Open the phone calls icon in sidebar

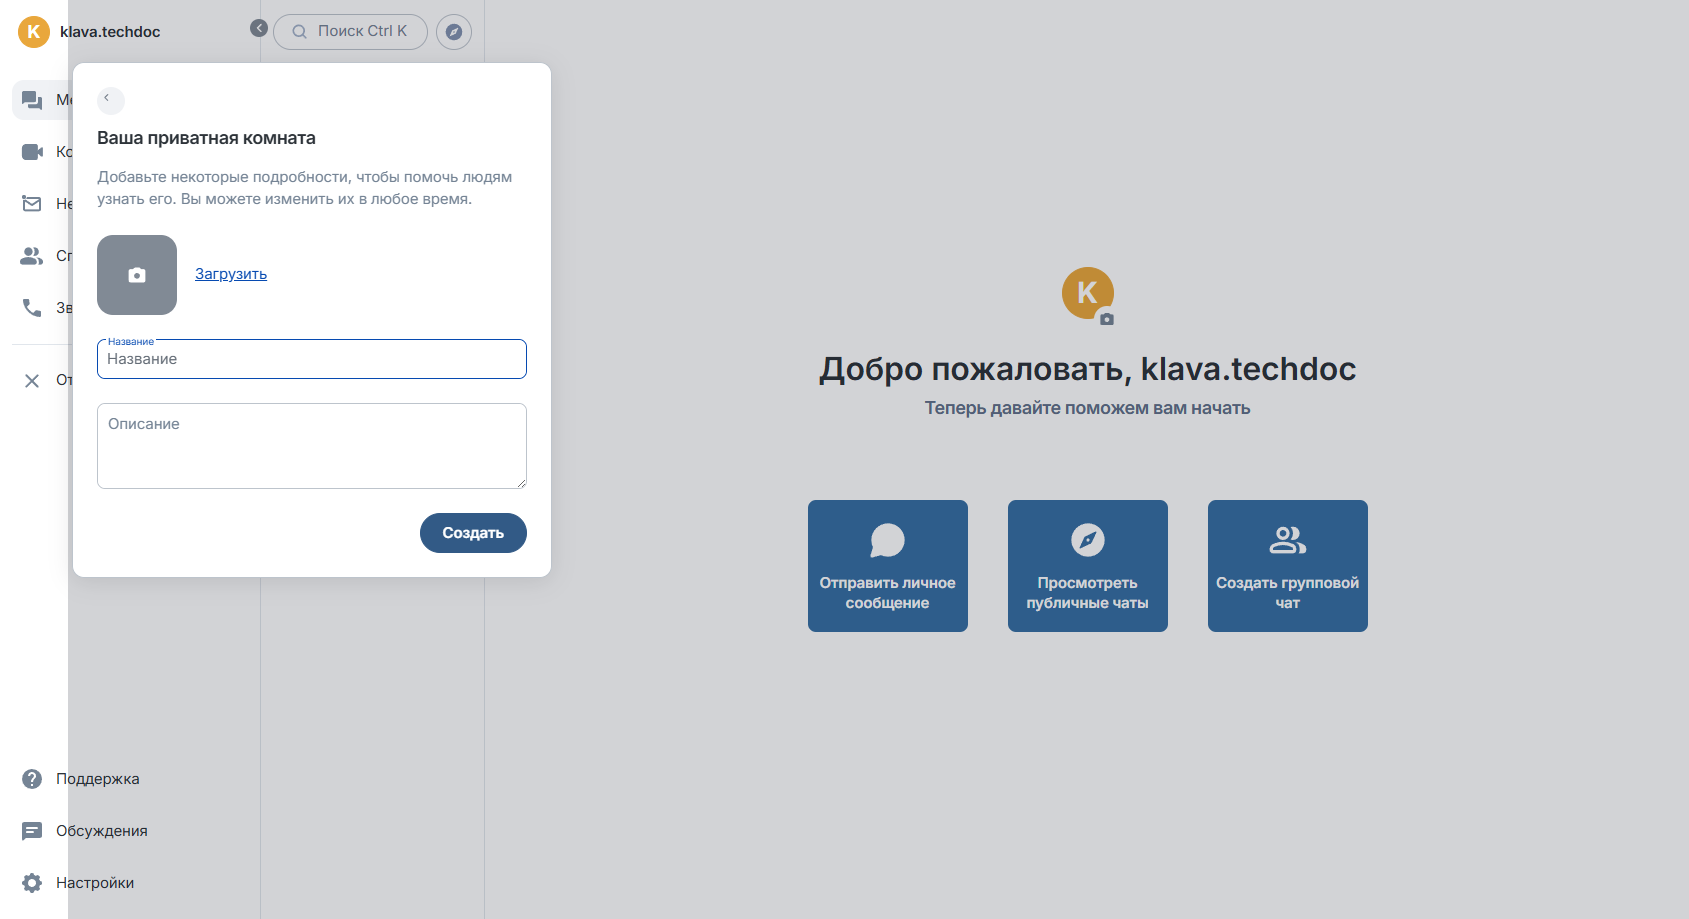click(32, 308)
